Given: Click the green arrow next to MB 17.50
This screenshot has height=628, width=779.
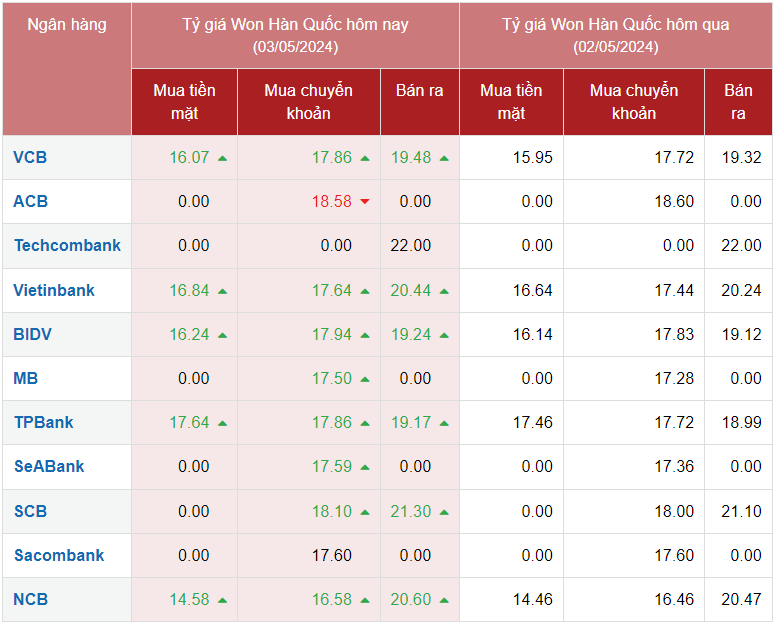Looking at the screenshot, I should click(365, 379).
